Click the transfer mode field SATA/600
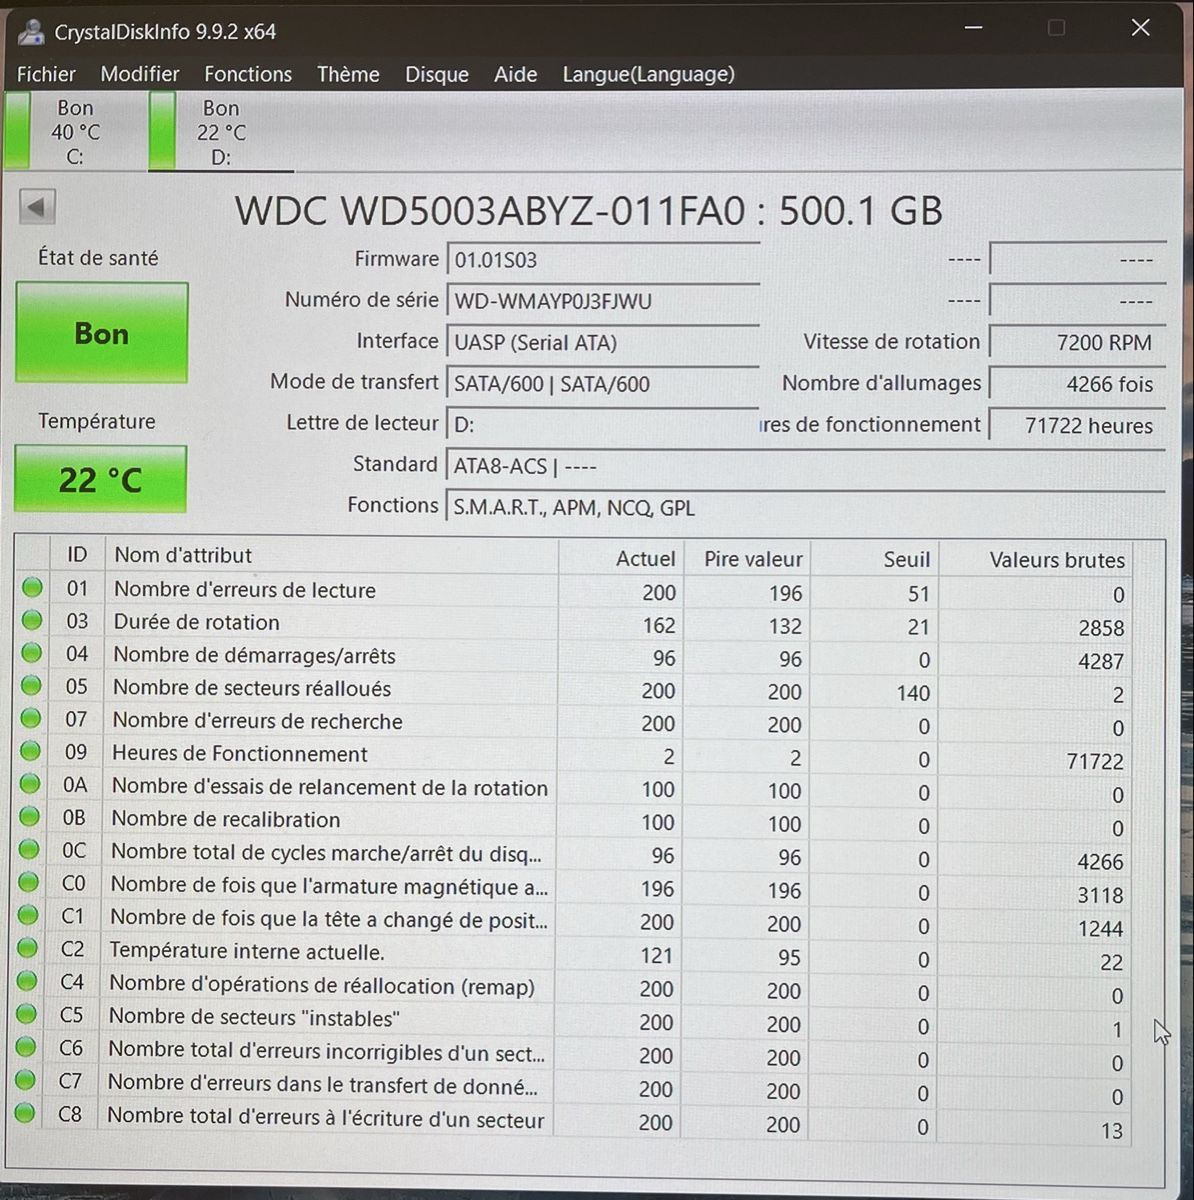 tap(603, 384)
